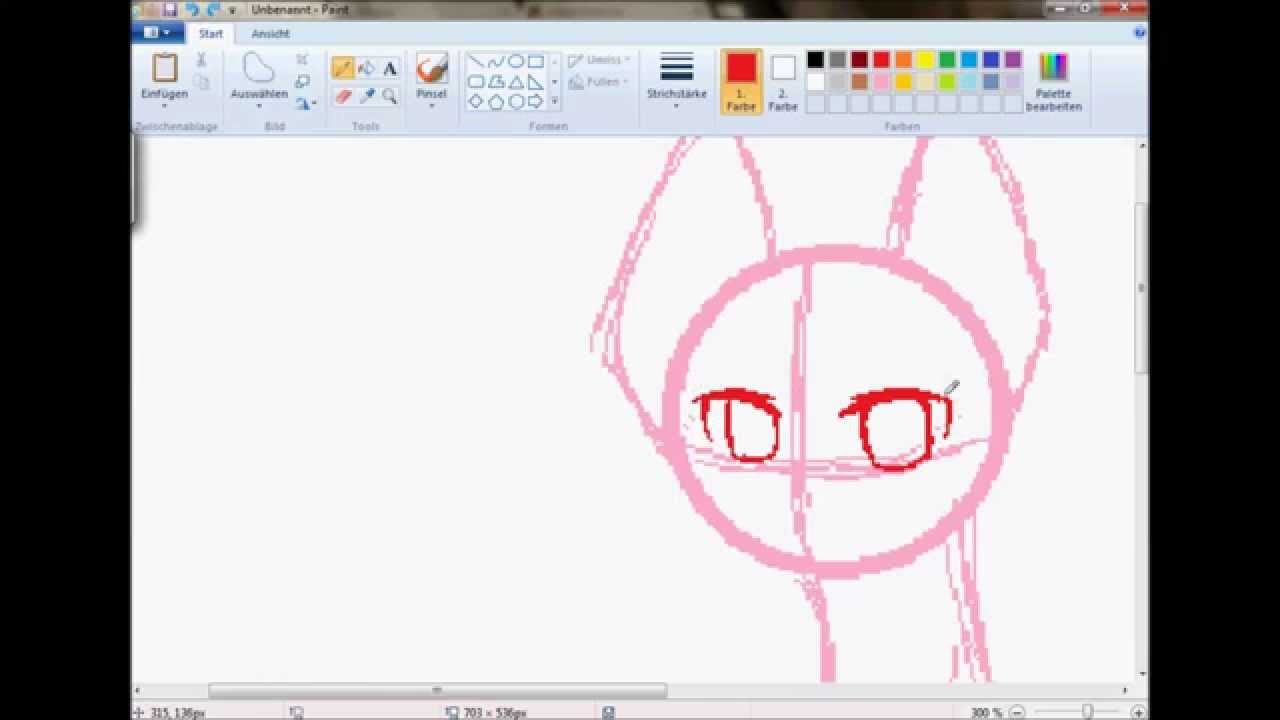Click the Cut scissors icon
Image resolution: width=1280 pixels, height=720 pixels.
[201, 61]
